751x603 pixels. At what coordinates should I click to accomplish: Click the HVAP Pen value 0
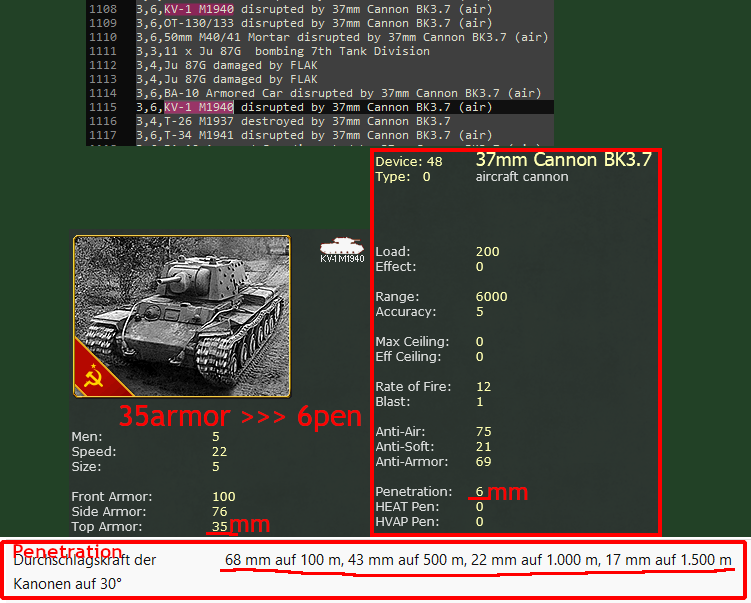pyautogui.click(x=479, y=522)
